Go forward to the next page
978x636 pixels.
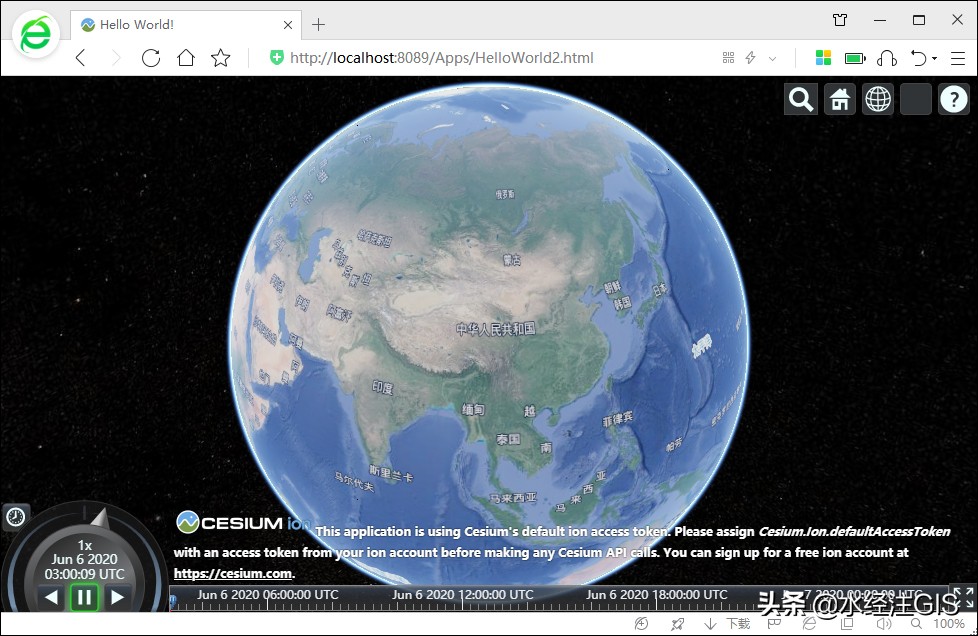[115, 58]
